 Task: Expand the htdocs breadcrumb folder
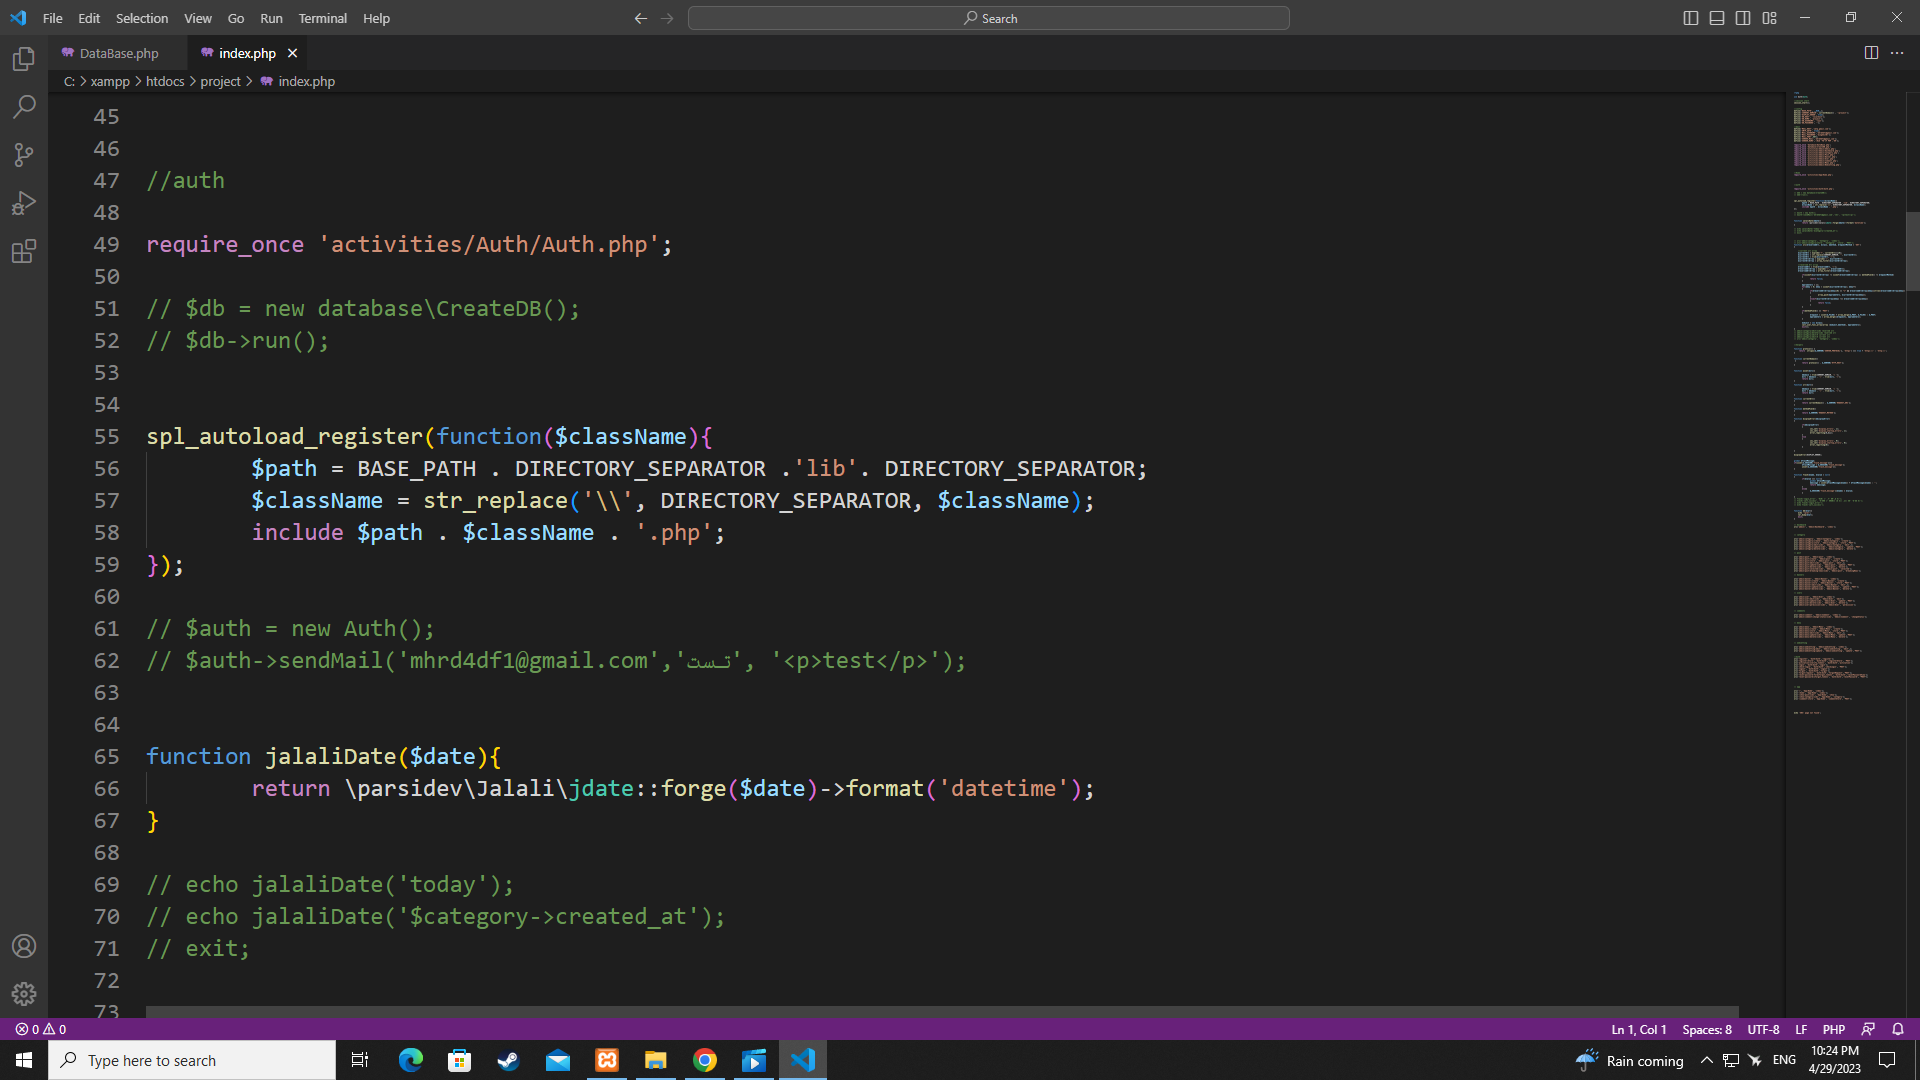pyautogui.click(x=165, y=82)
